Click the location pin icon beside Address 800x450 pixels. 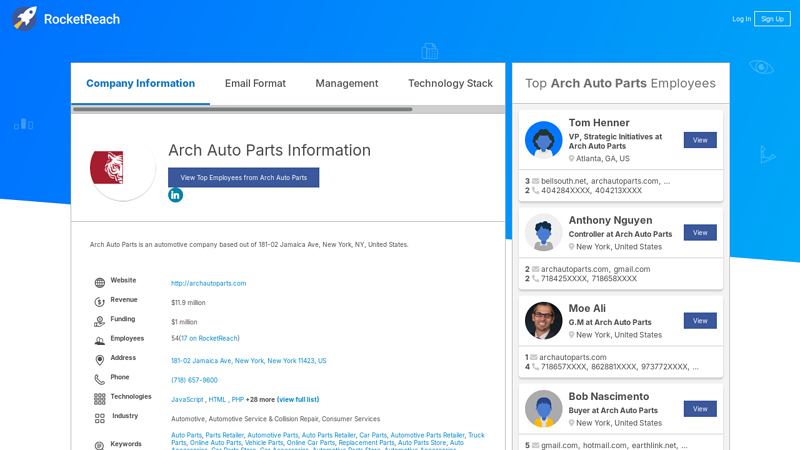[99, 360]
